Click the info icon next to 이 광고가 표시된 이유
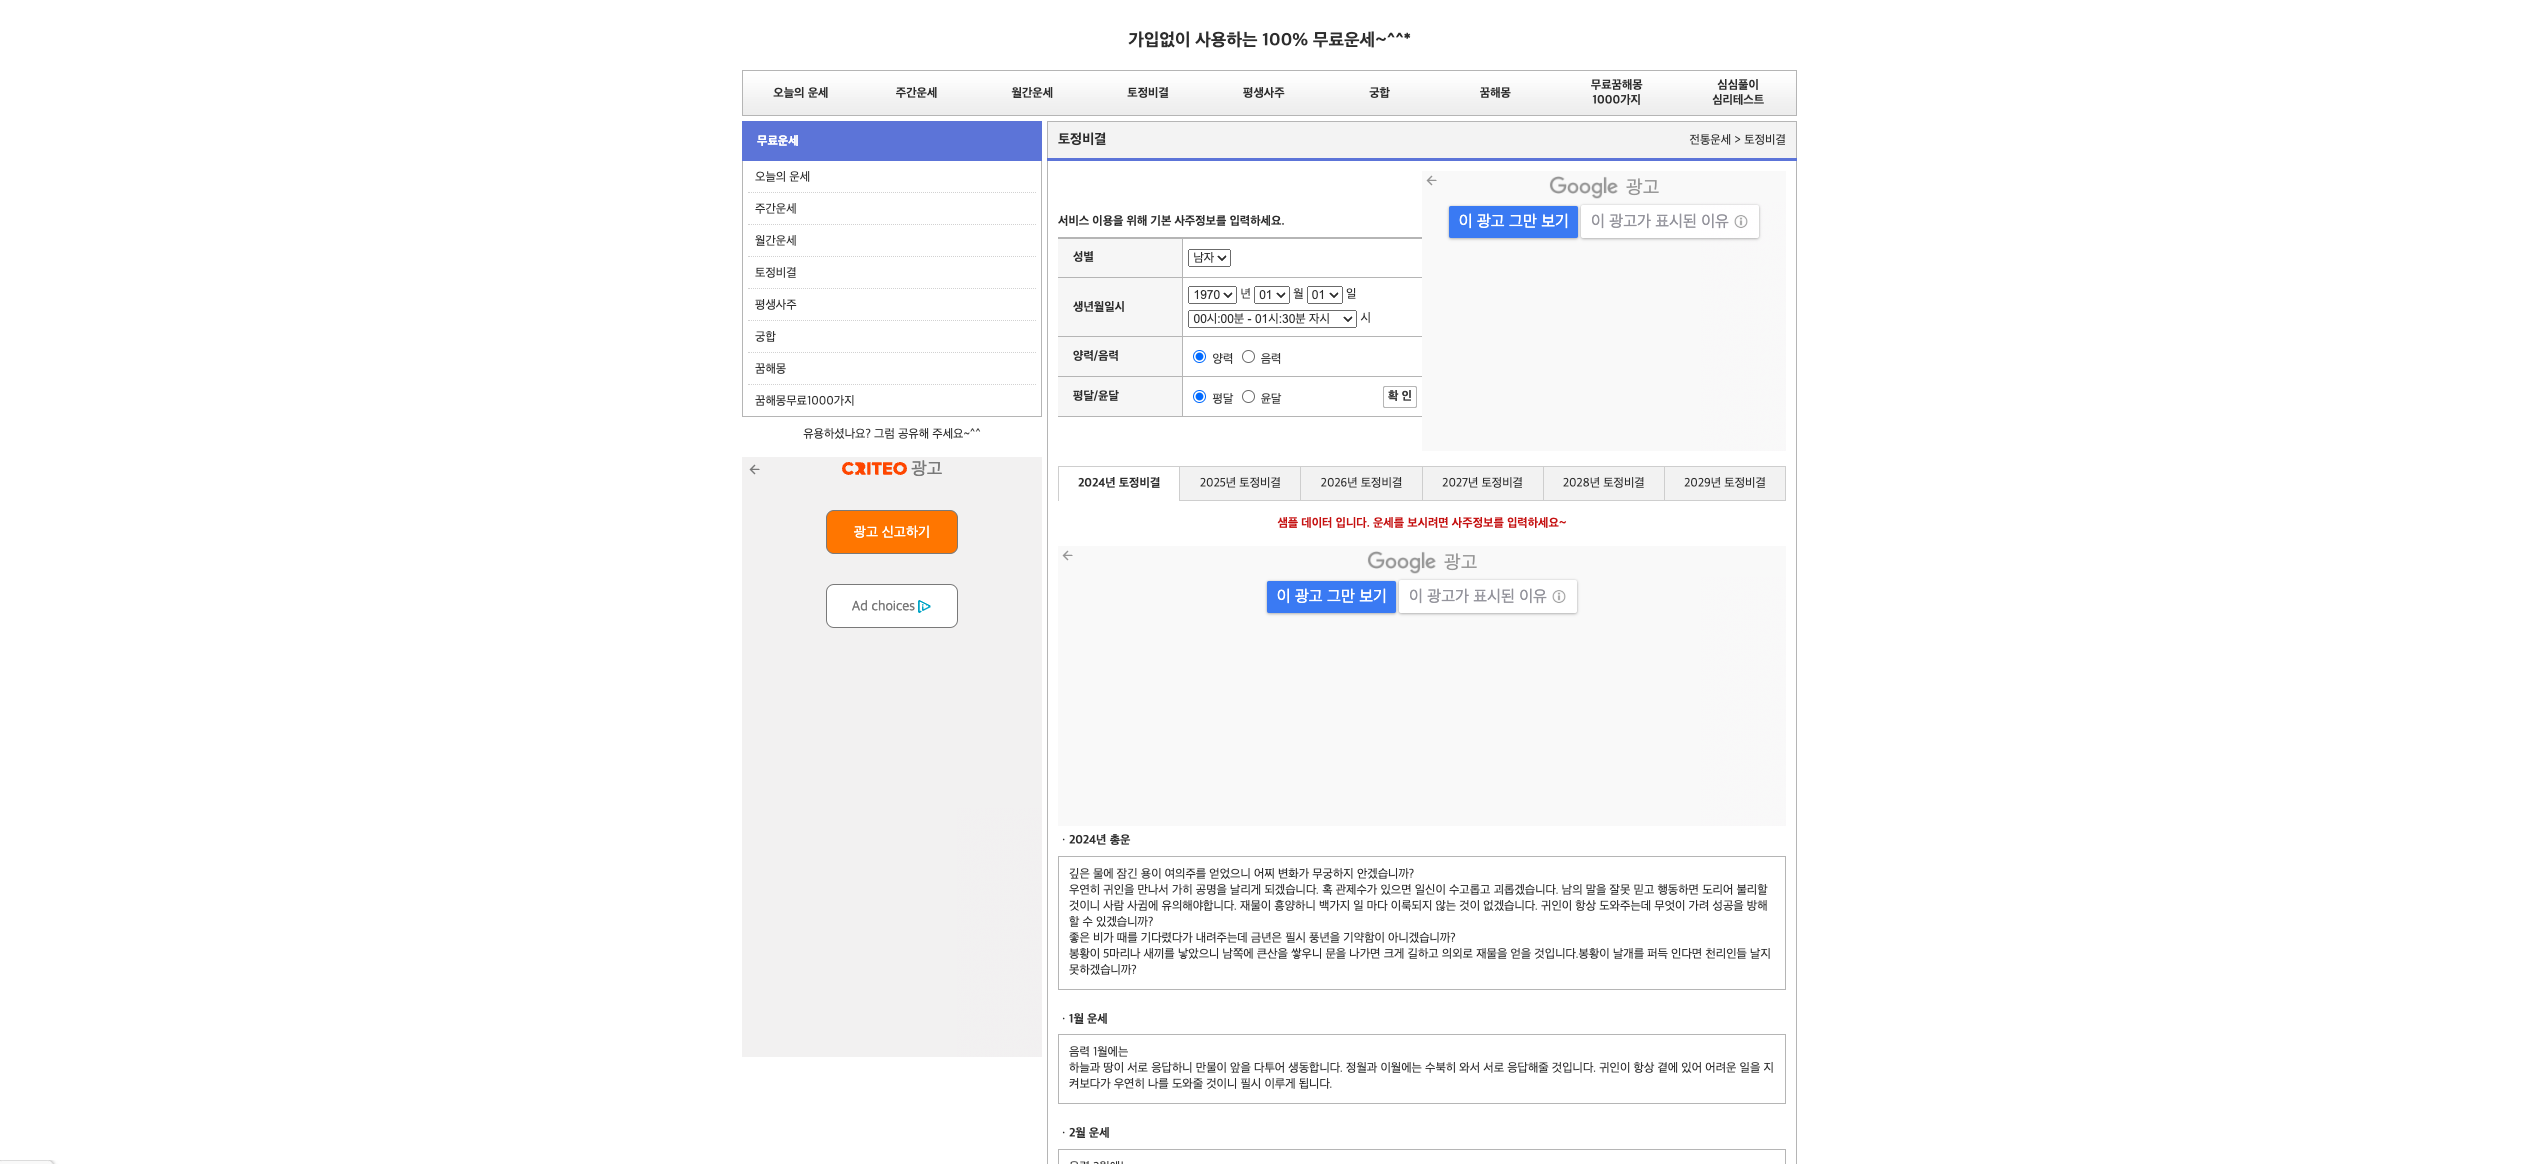Viewport: 2538px width, 1164px height. tap(1743, 222)
